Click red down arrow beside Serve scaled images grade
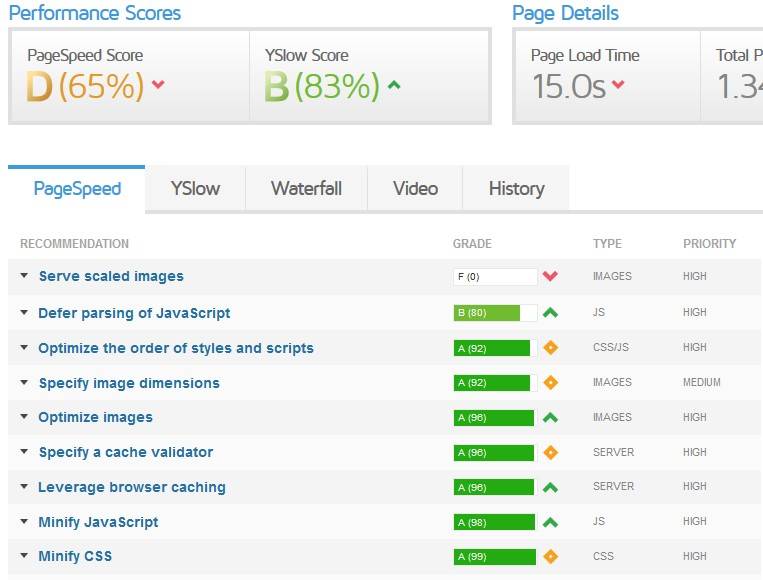Image resolution: width=763 pixels, height=580 pixels. 550,276
